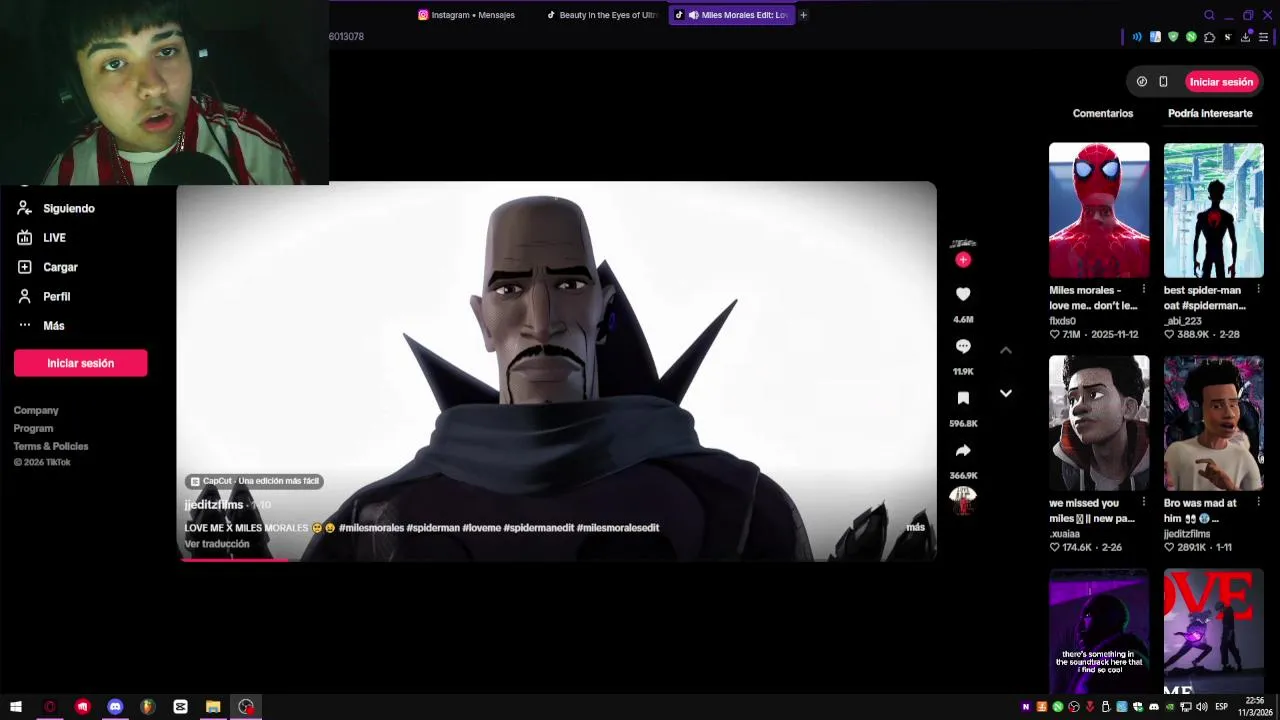Share the video using the arrow icon

point(963,450)
